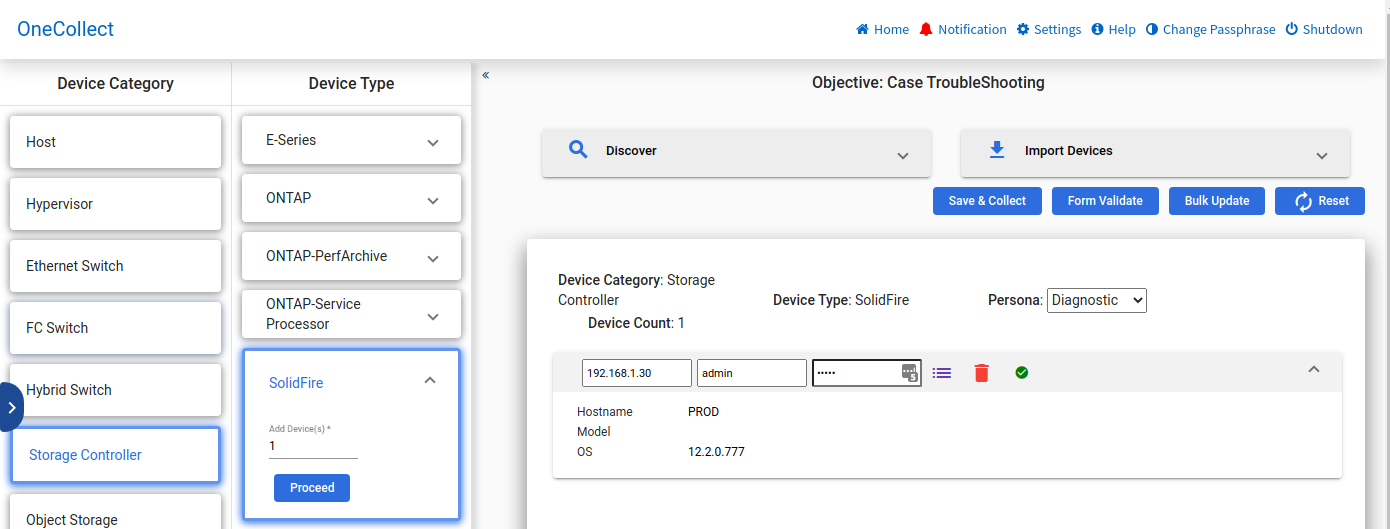1390x529 pixels.
Task: Select the Hypervisor device category
Action: [x=115, y=204]
